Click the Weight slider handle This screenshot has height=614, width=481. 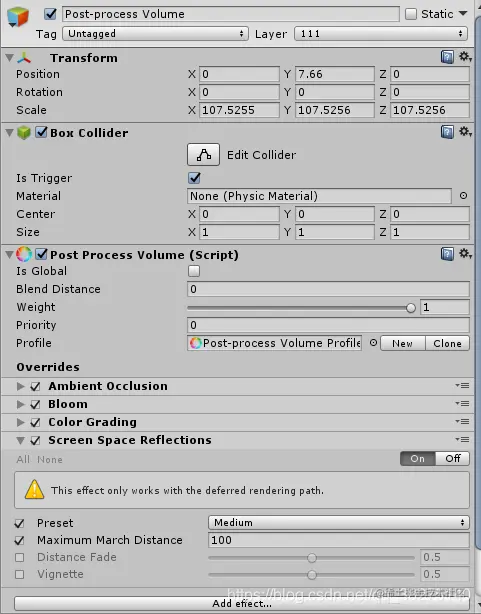coord(410,308)
